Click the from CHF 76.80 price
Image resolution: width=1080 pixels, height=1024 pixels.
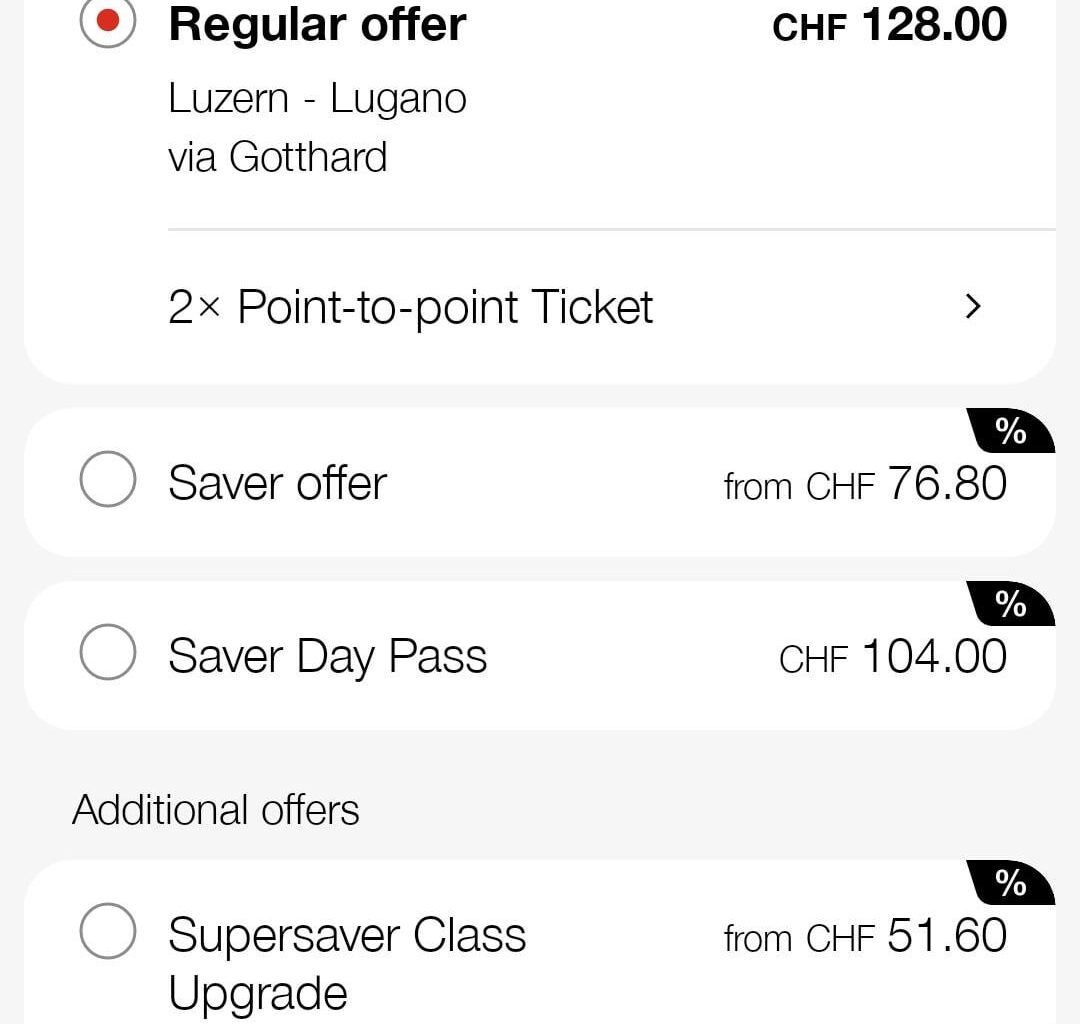865,484
